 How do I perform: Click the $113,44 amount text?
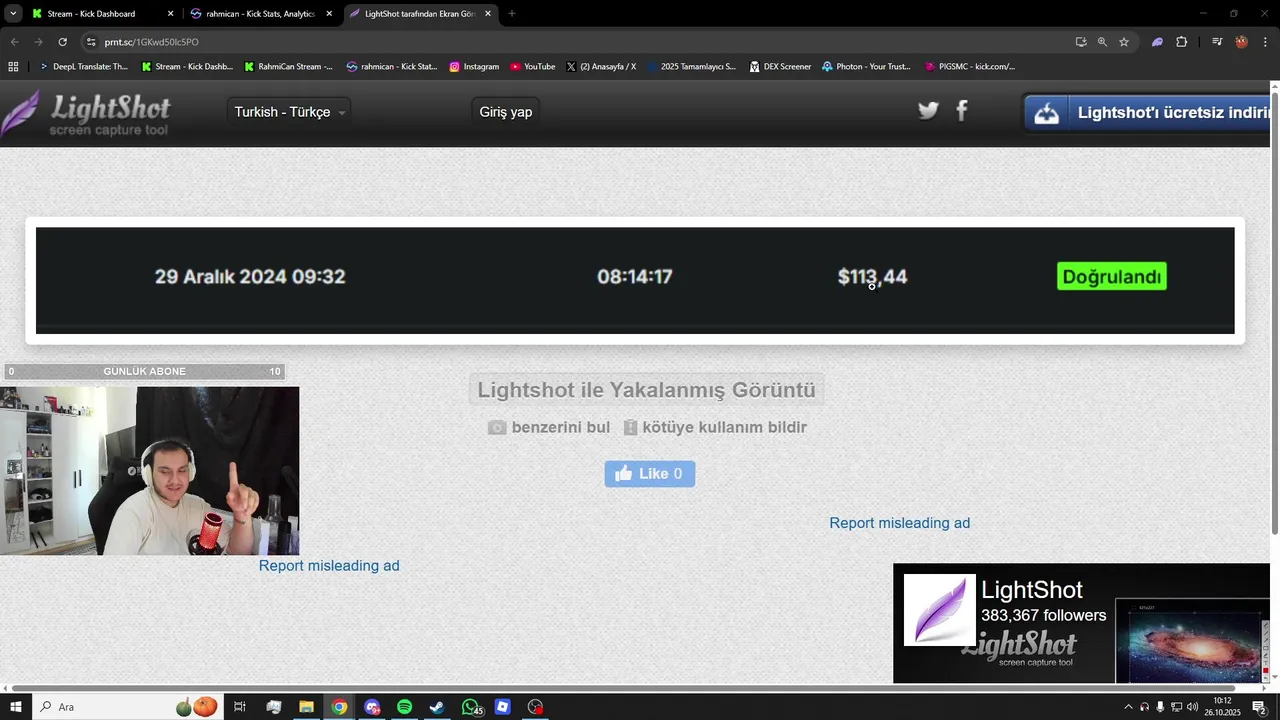pos(872,277)
